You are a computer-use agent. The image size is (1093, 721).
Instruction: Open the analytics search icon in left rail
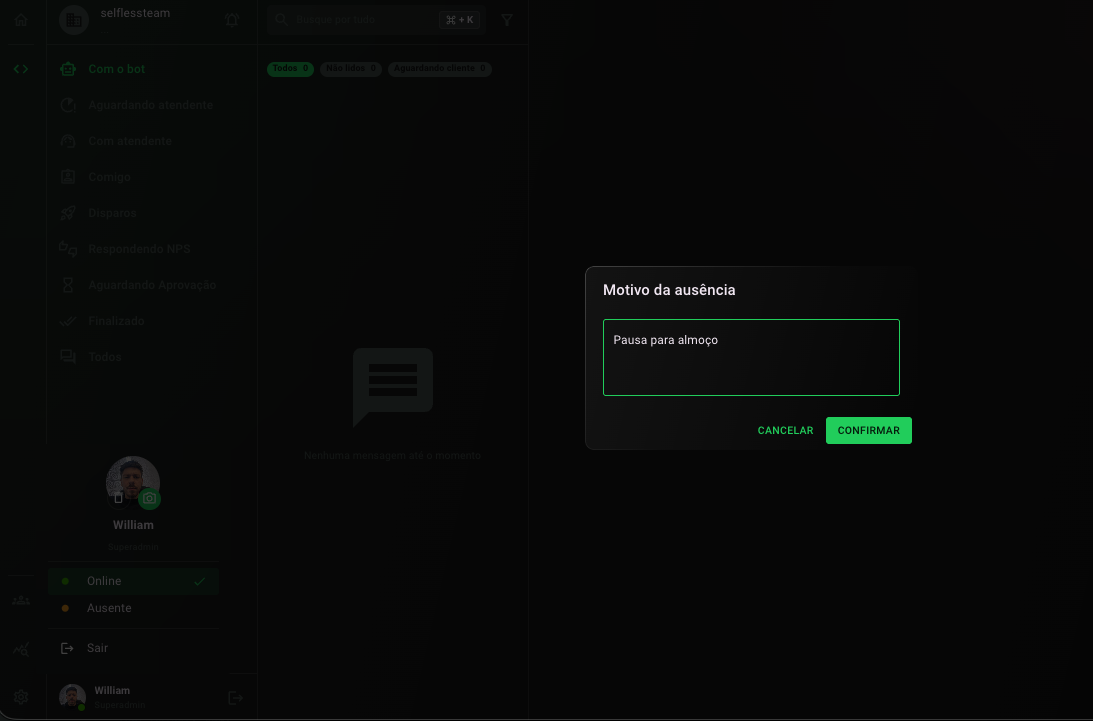(x=21, y=650)
